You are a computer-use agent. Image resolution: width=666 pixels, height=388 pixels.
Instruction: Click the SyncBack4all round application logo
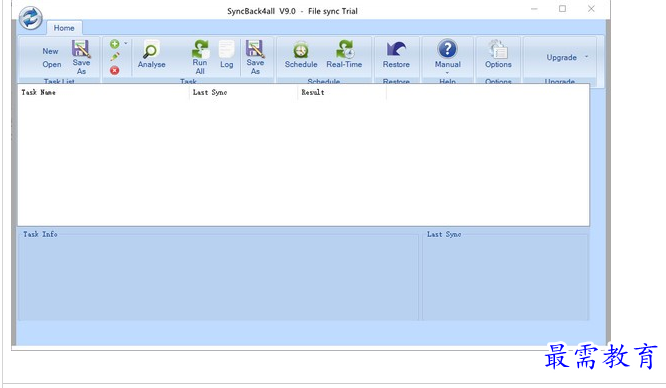31,18
